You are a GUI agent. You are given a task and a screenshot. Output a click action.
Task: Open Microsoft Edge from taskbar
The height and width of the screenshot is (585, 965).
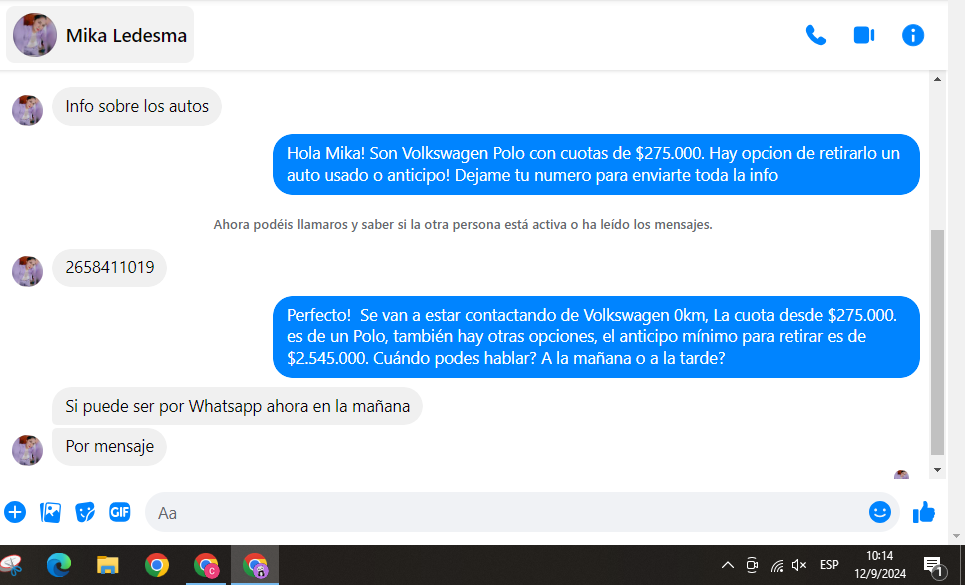click(x=59, y=565)
